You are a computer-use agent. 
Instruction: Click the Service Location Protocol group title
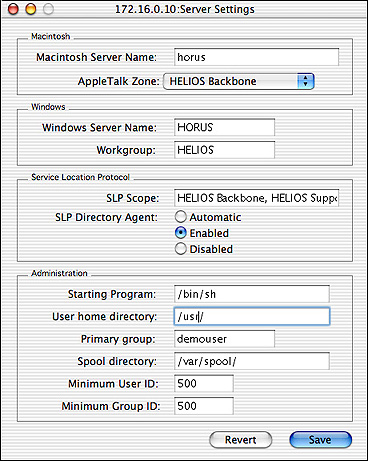[80, 177]
